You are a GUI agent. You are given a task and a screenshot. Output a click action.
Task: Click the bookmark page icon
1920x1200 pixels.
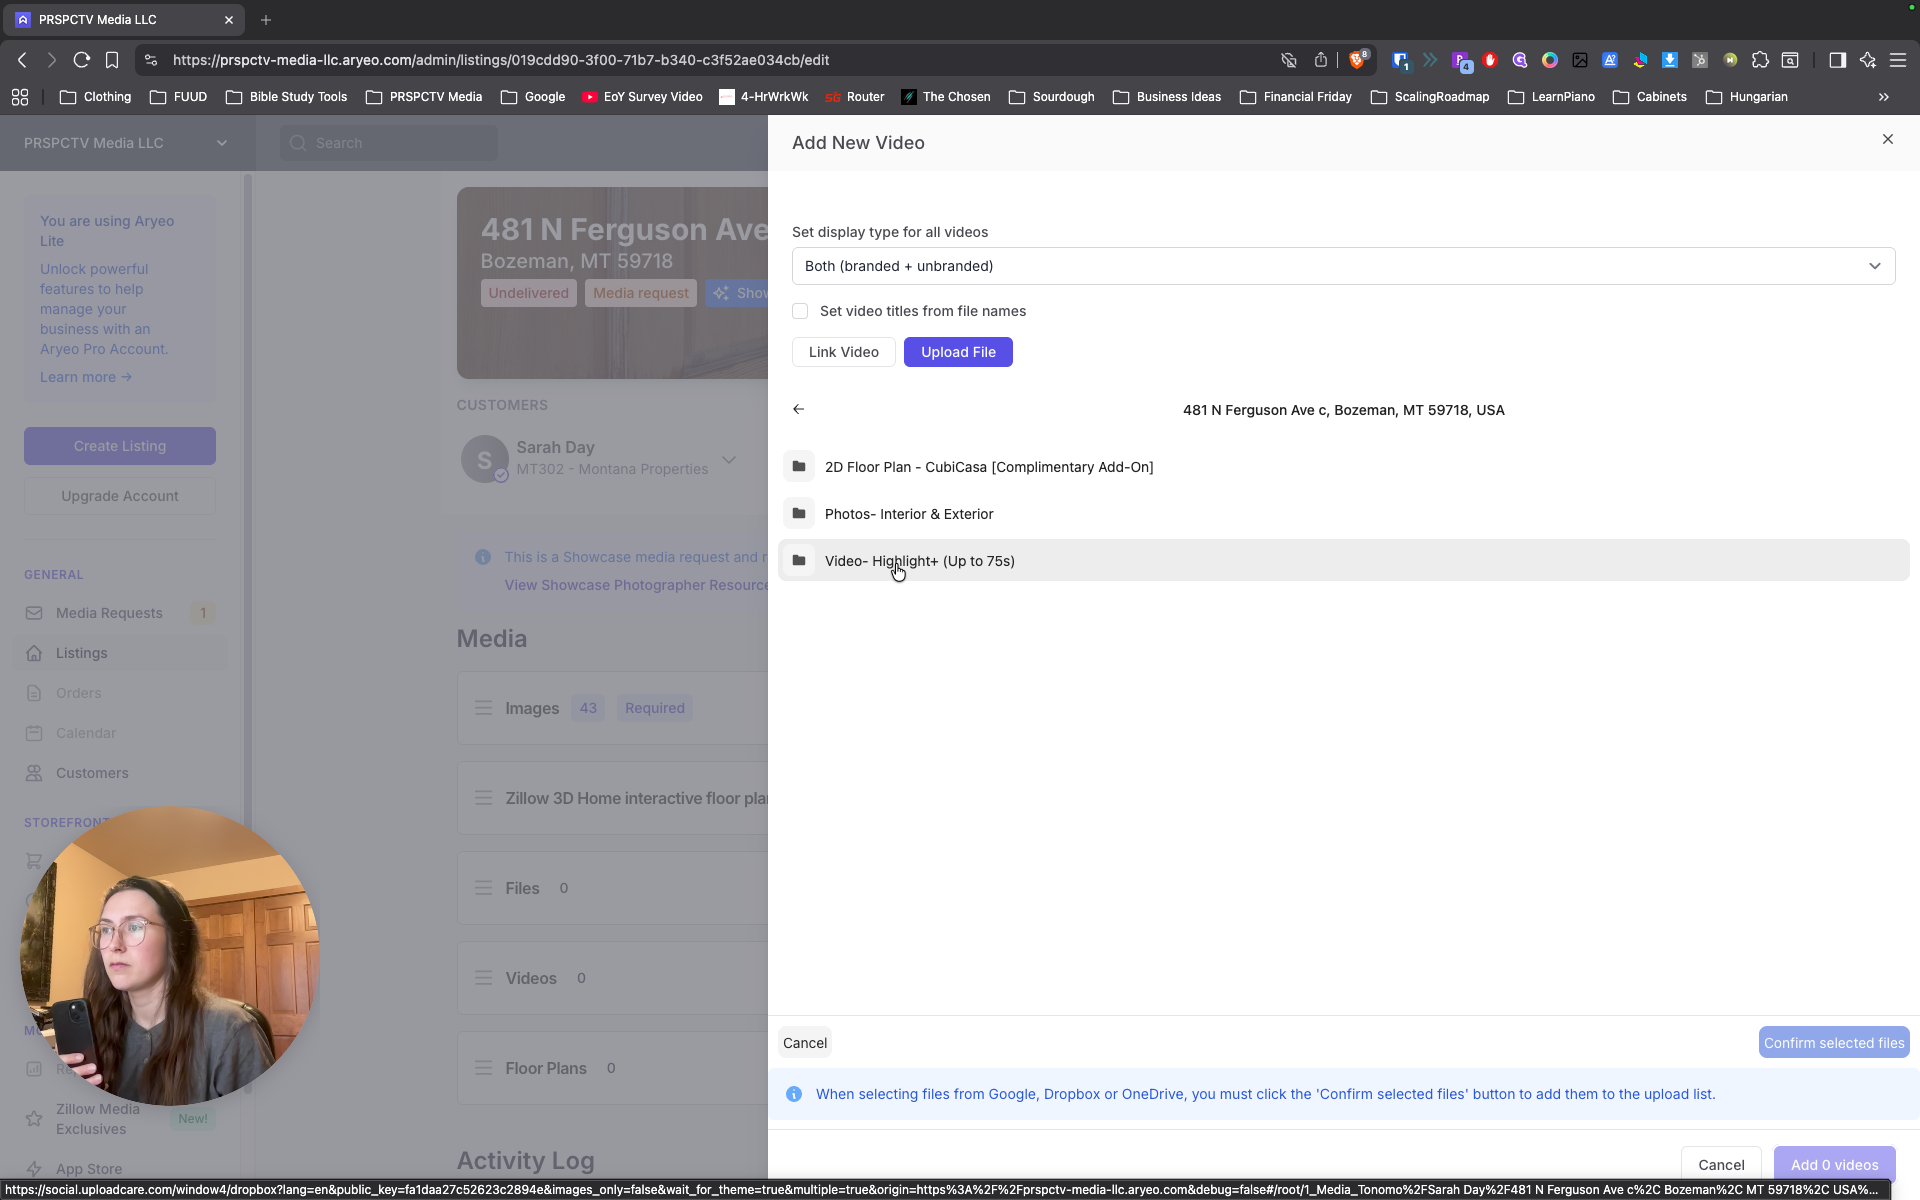click(112, 60)
